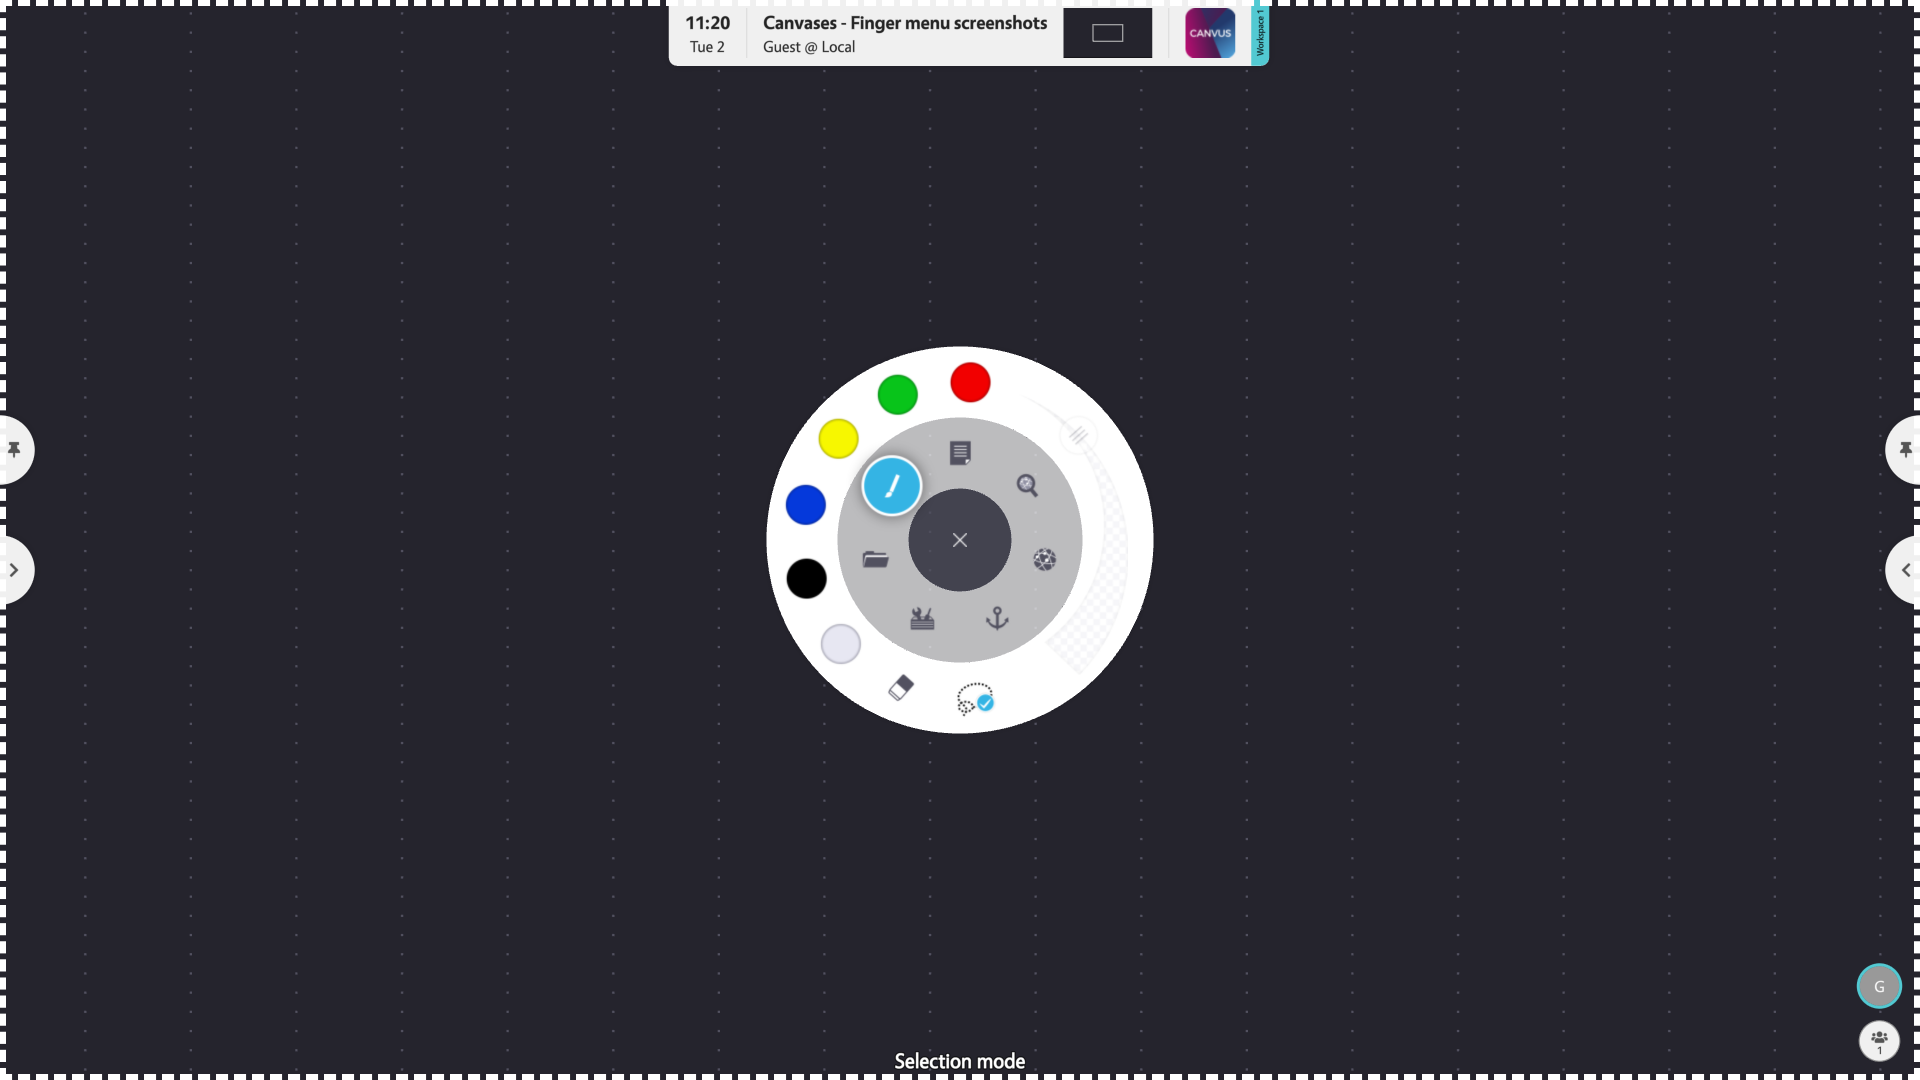
Task: Toggle Selection mode with the lasso icon
Action: [x=975, y=699]
